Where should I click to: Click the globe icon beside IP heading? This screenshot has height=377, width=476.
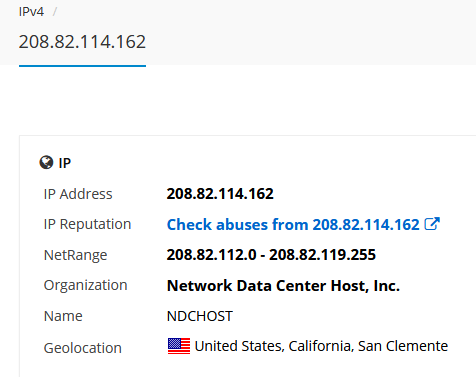tap(46, 163)
